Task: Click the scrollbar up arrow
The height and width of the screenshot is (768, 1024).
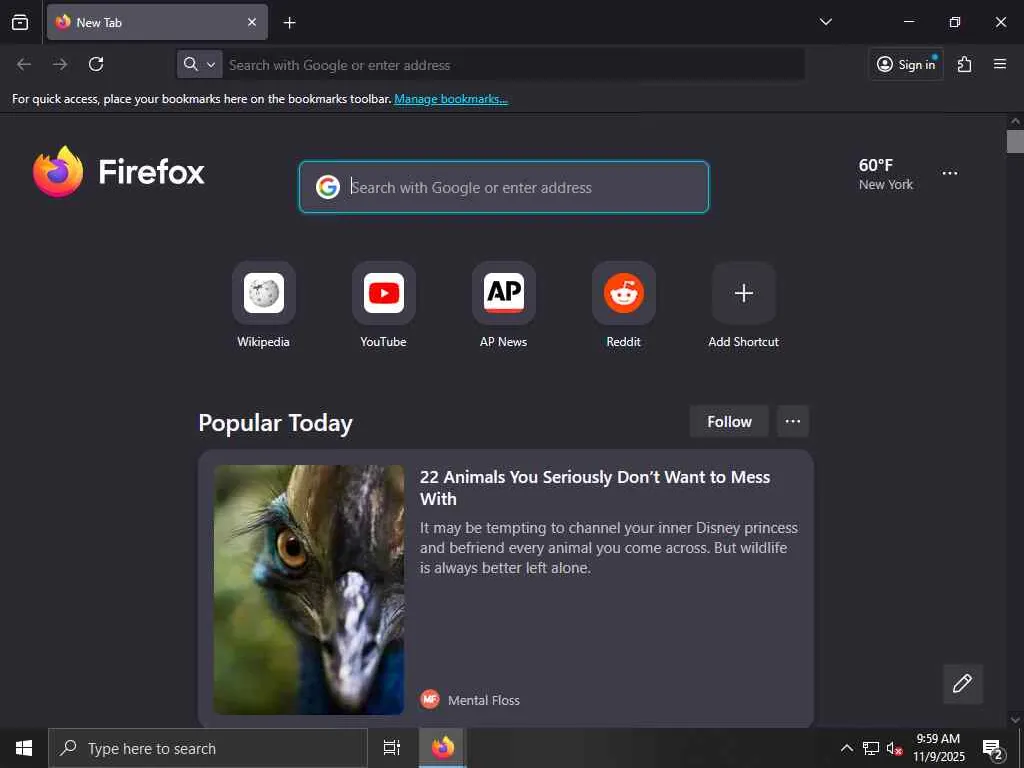Action: tap(1015, 121)
